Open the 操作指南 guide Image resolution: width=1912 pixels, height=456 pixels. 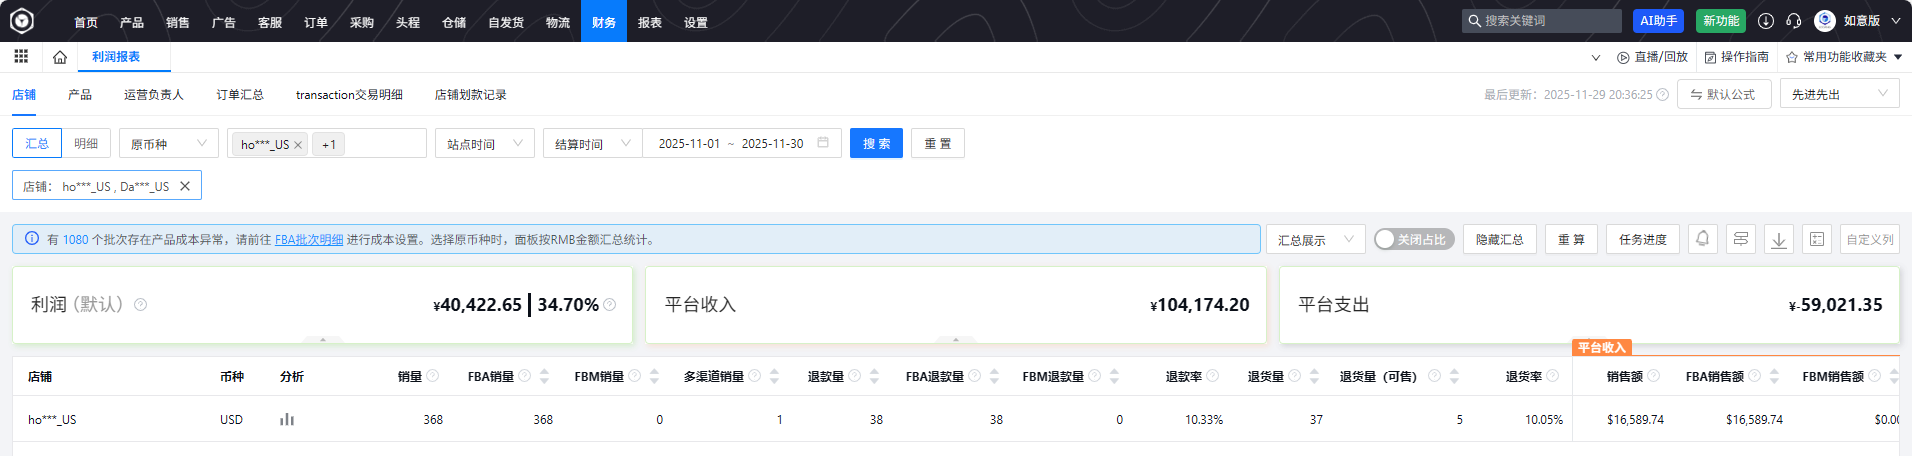coord(1737,57)
